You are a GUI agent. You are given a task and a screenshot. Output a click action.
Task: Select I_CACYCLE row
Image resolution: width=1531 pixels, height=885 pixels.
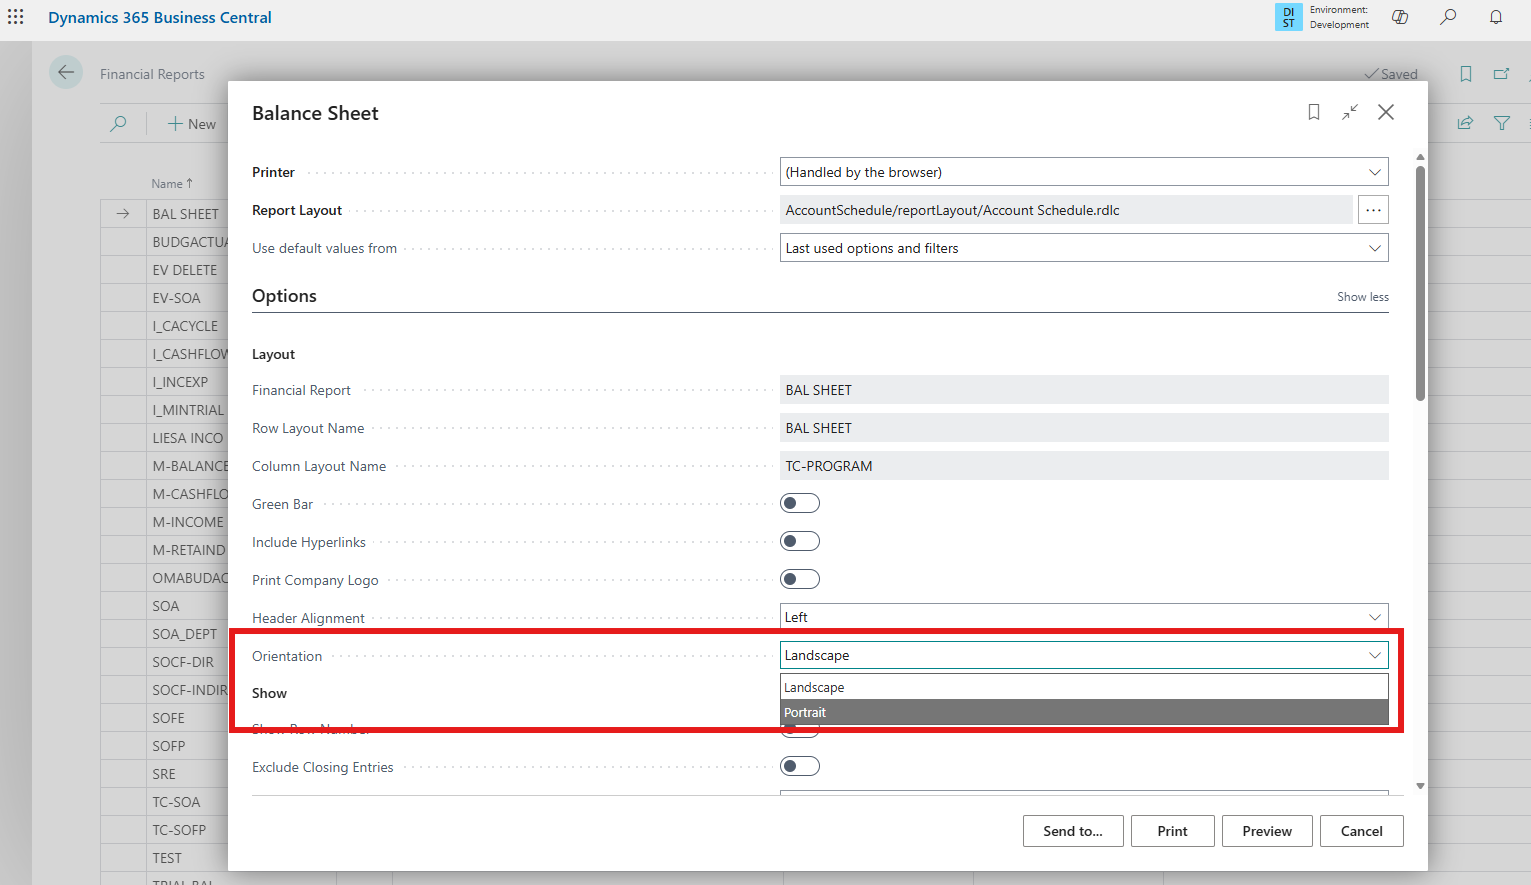tap(185, 326)
